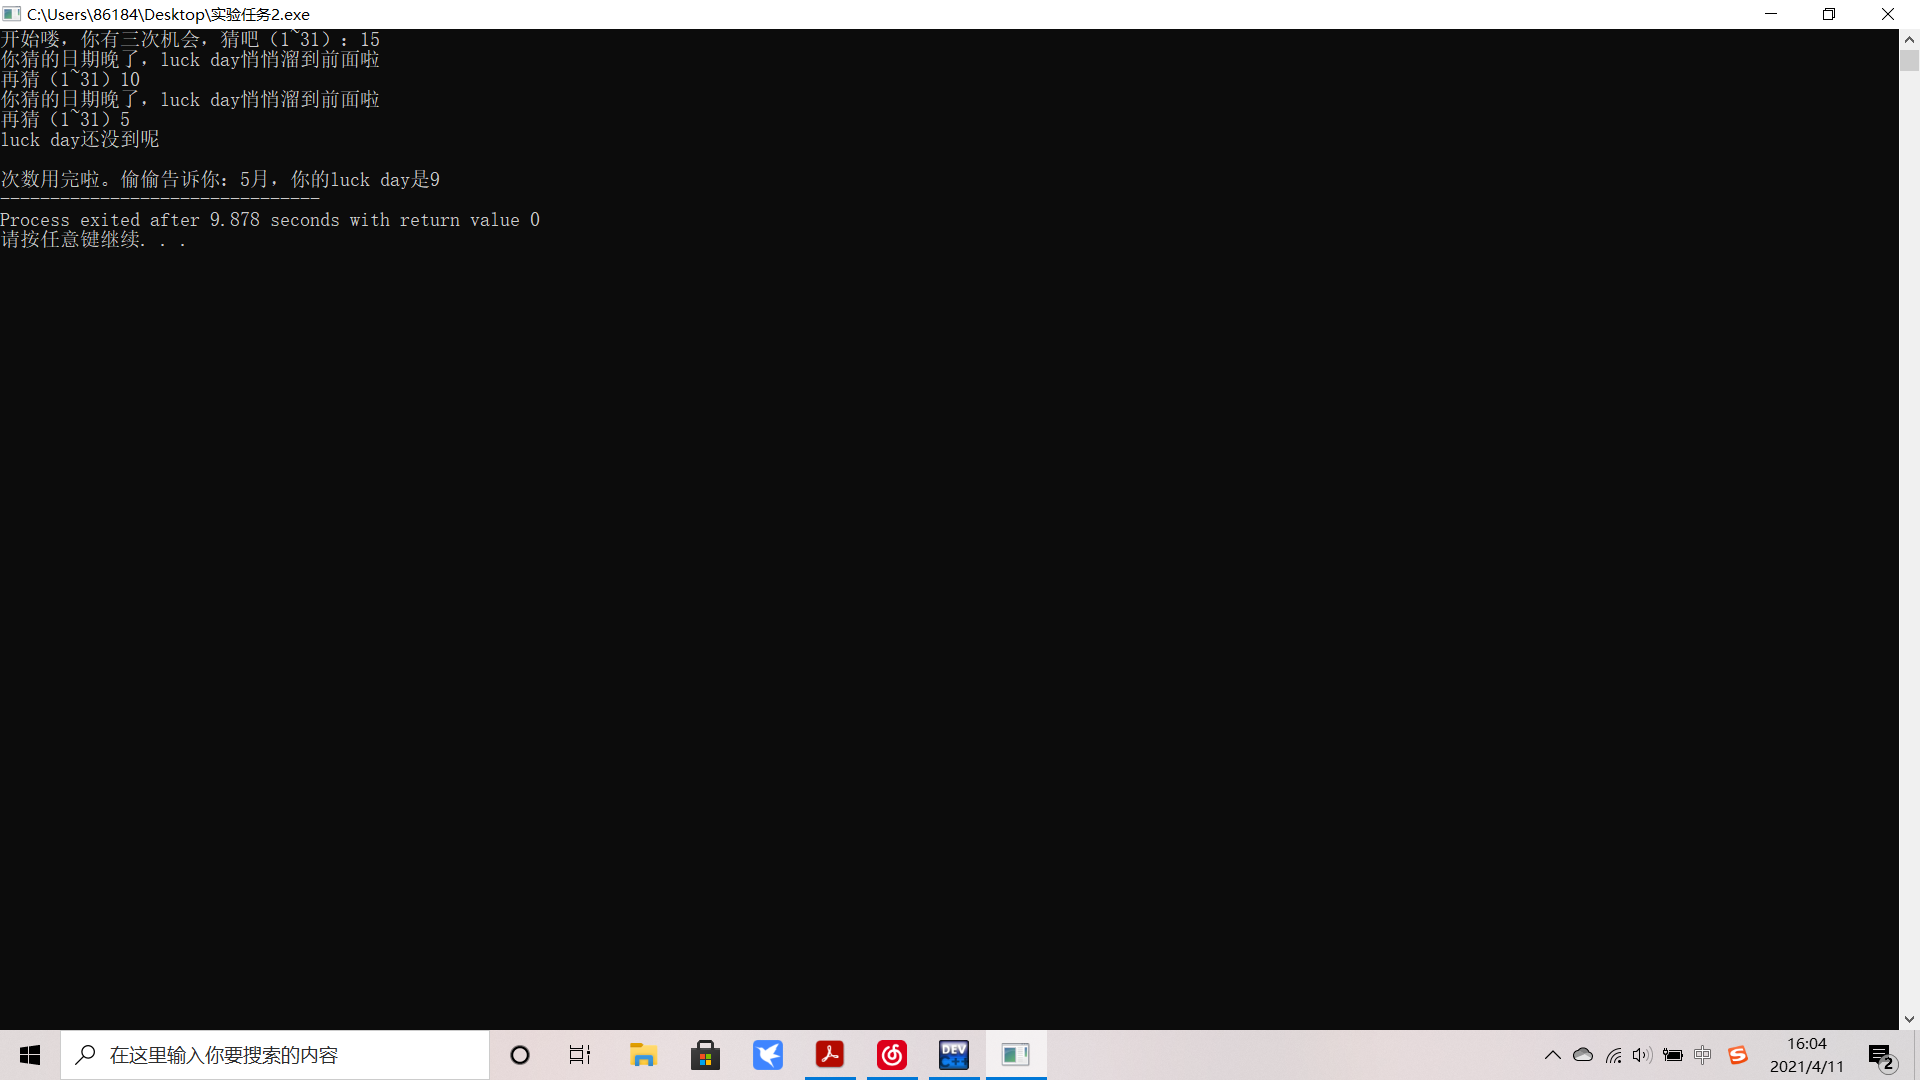Open Dev-C++ from the taskbar

coord(954,1055)
